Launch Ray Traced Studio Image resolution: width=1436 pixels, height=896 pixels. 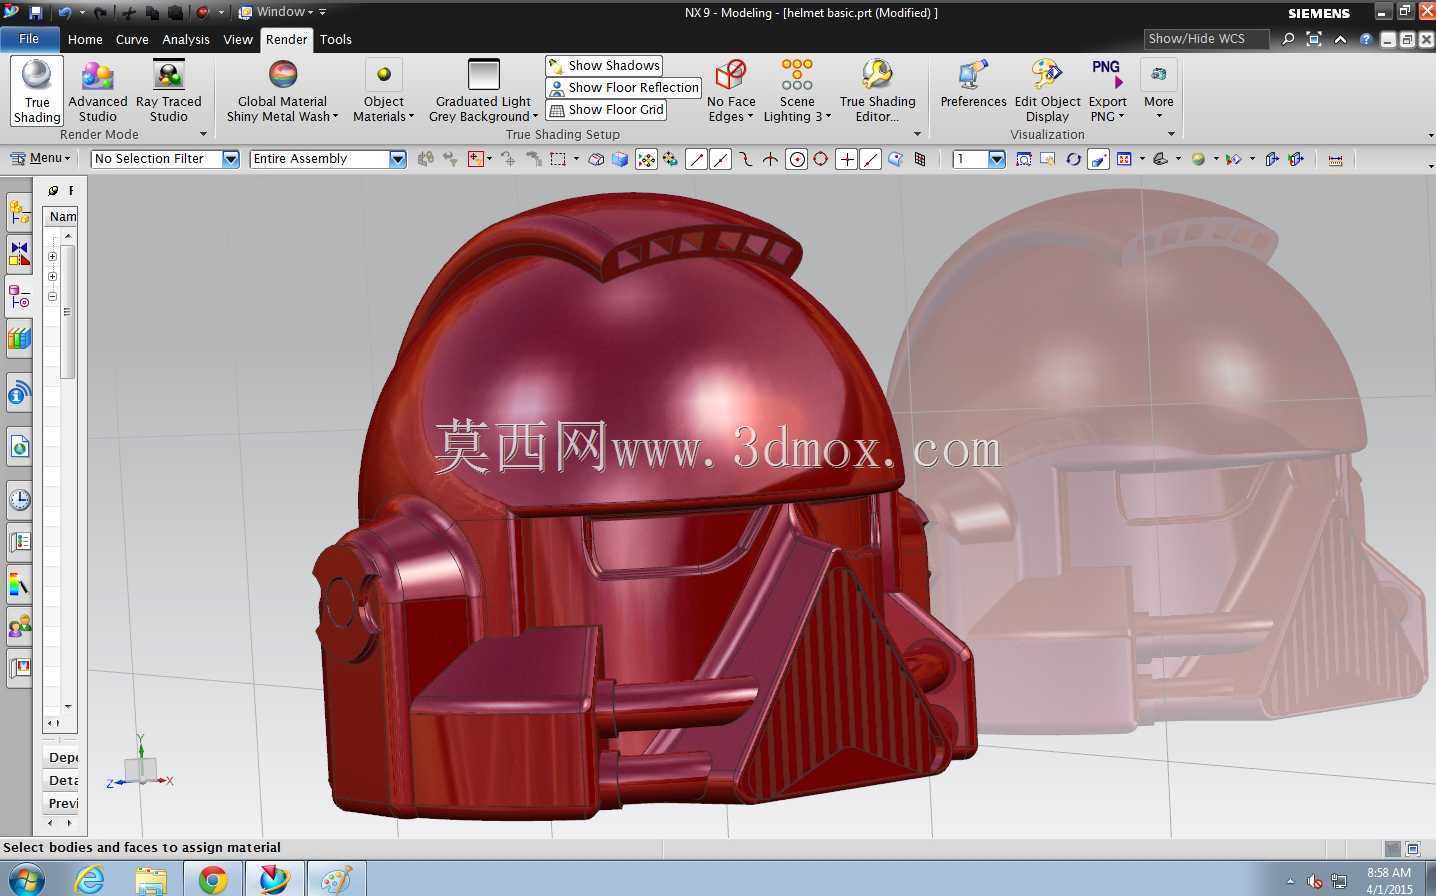[169, 90]
